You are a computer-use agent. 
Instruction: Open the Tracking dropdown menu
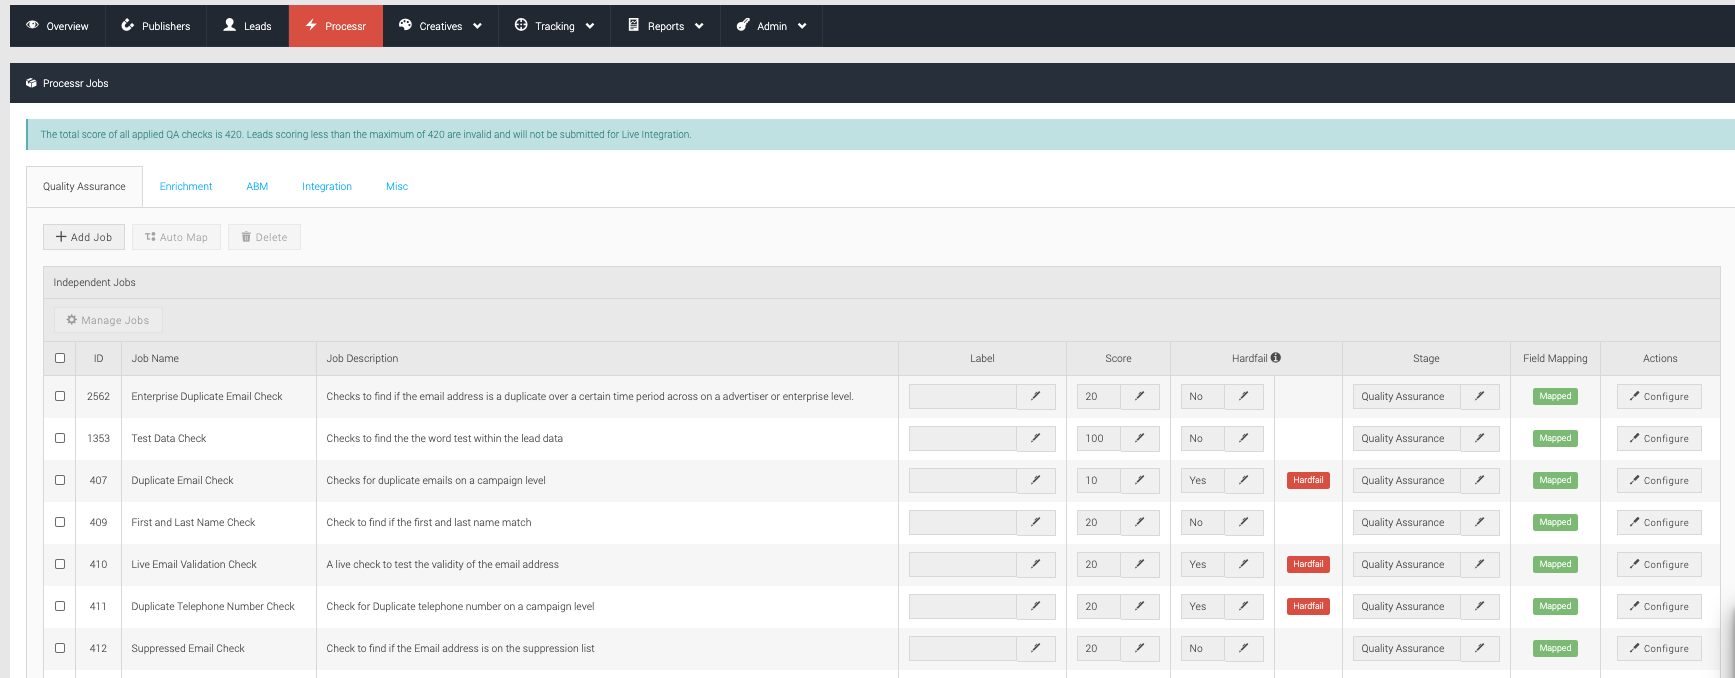(554, 26)
